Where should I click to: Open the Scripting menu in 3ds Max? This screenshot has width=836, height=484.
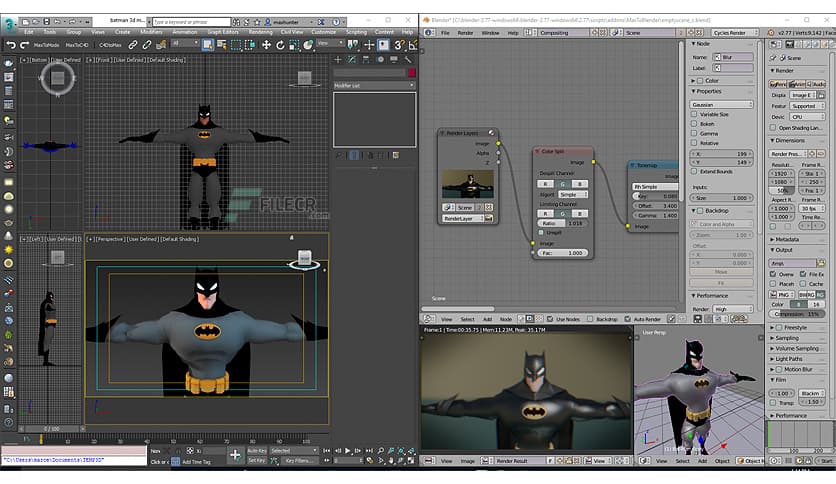[356, 33]
